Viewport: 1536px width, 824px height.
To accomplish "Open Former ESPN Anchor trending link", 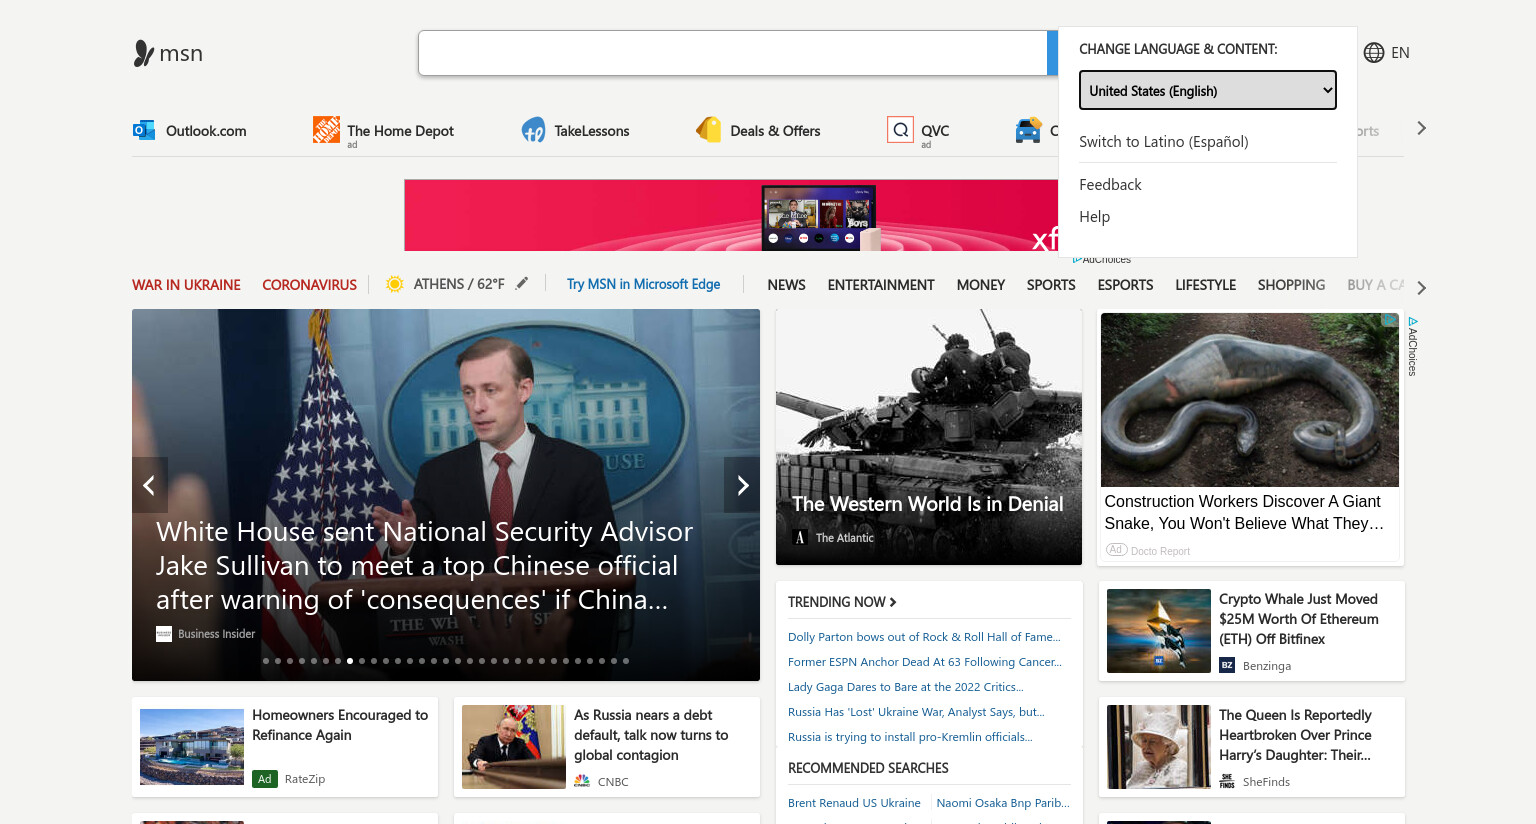I will [x=925, y=662].
